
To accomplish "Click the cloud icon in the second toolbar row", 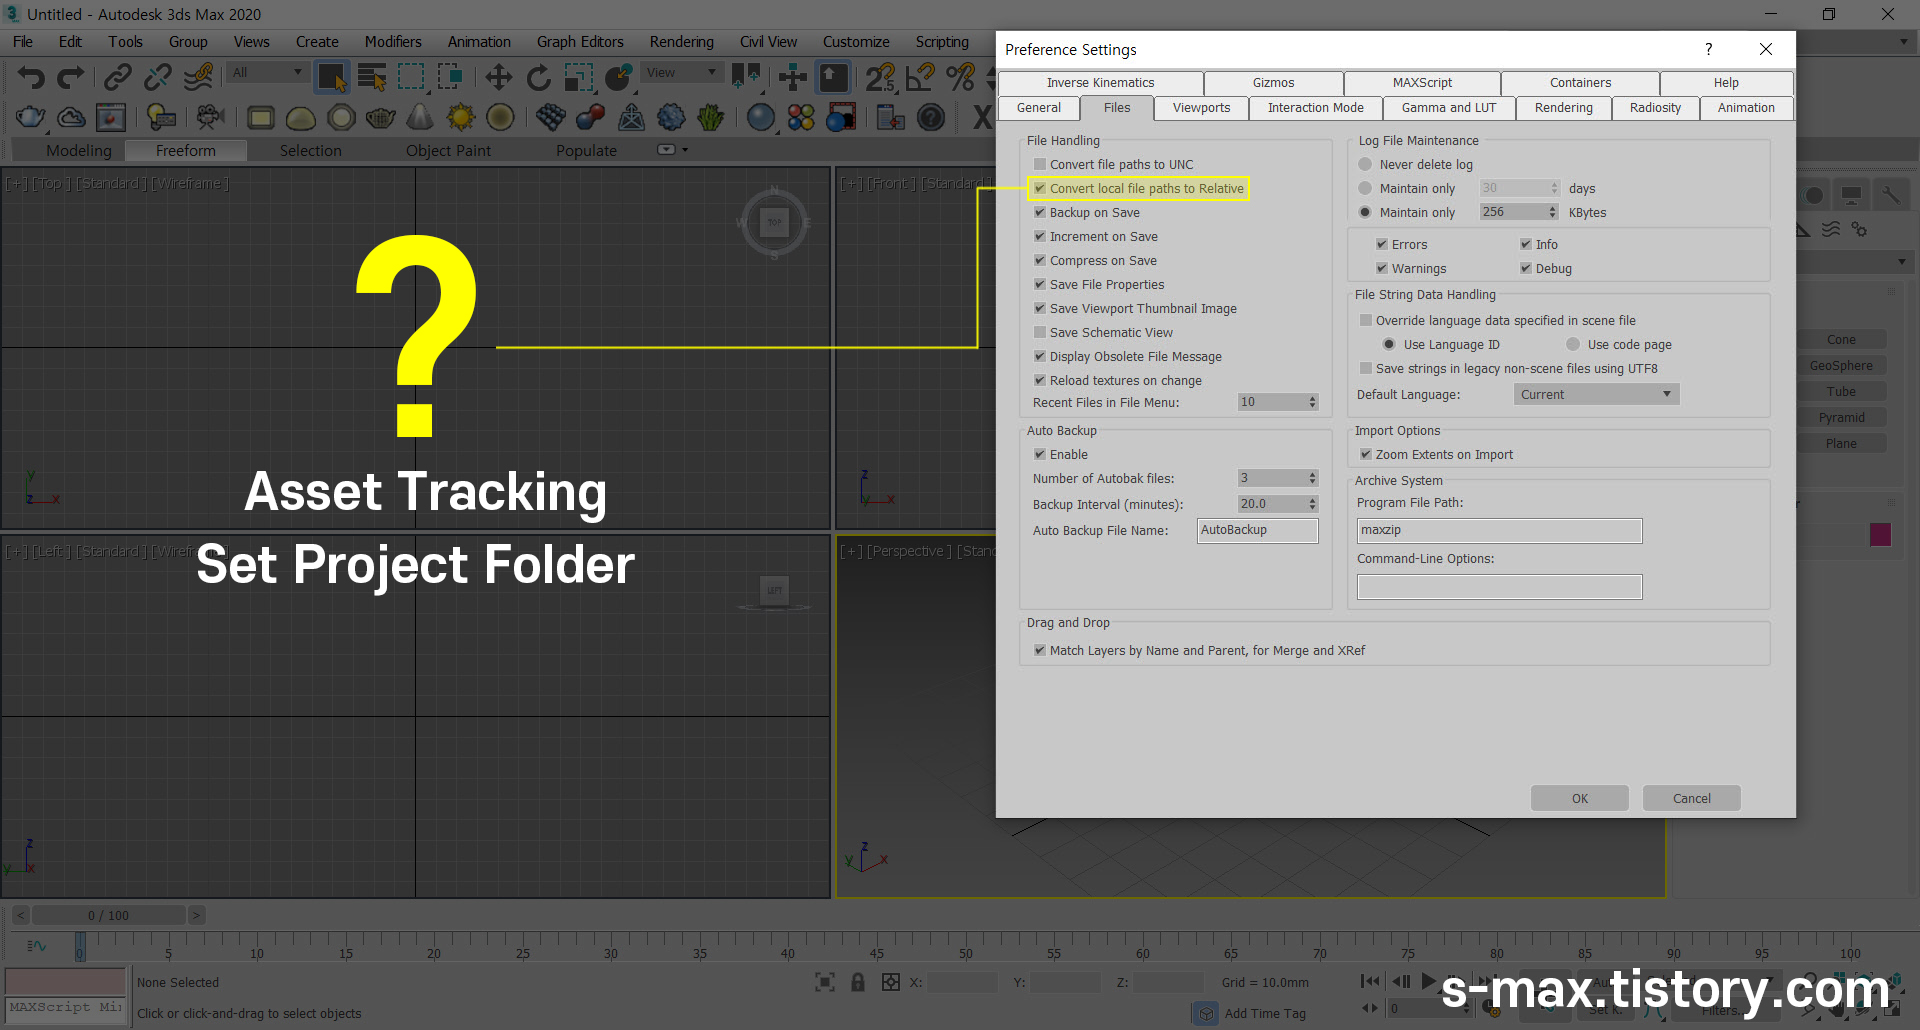I will pos(71,118).
